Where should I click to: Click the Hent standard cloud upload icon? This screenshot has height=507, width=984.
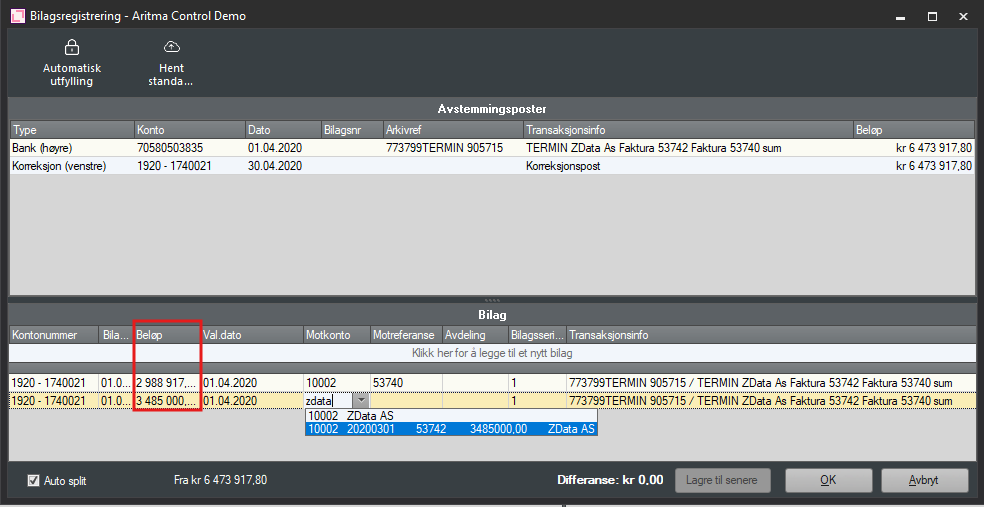tap(171, 47)
